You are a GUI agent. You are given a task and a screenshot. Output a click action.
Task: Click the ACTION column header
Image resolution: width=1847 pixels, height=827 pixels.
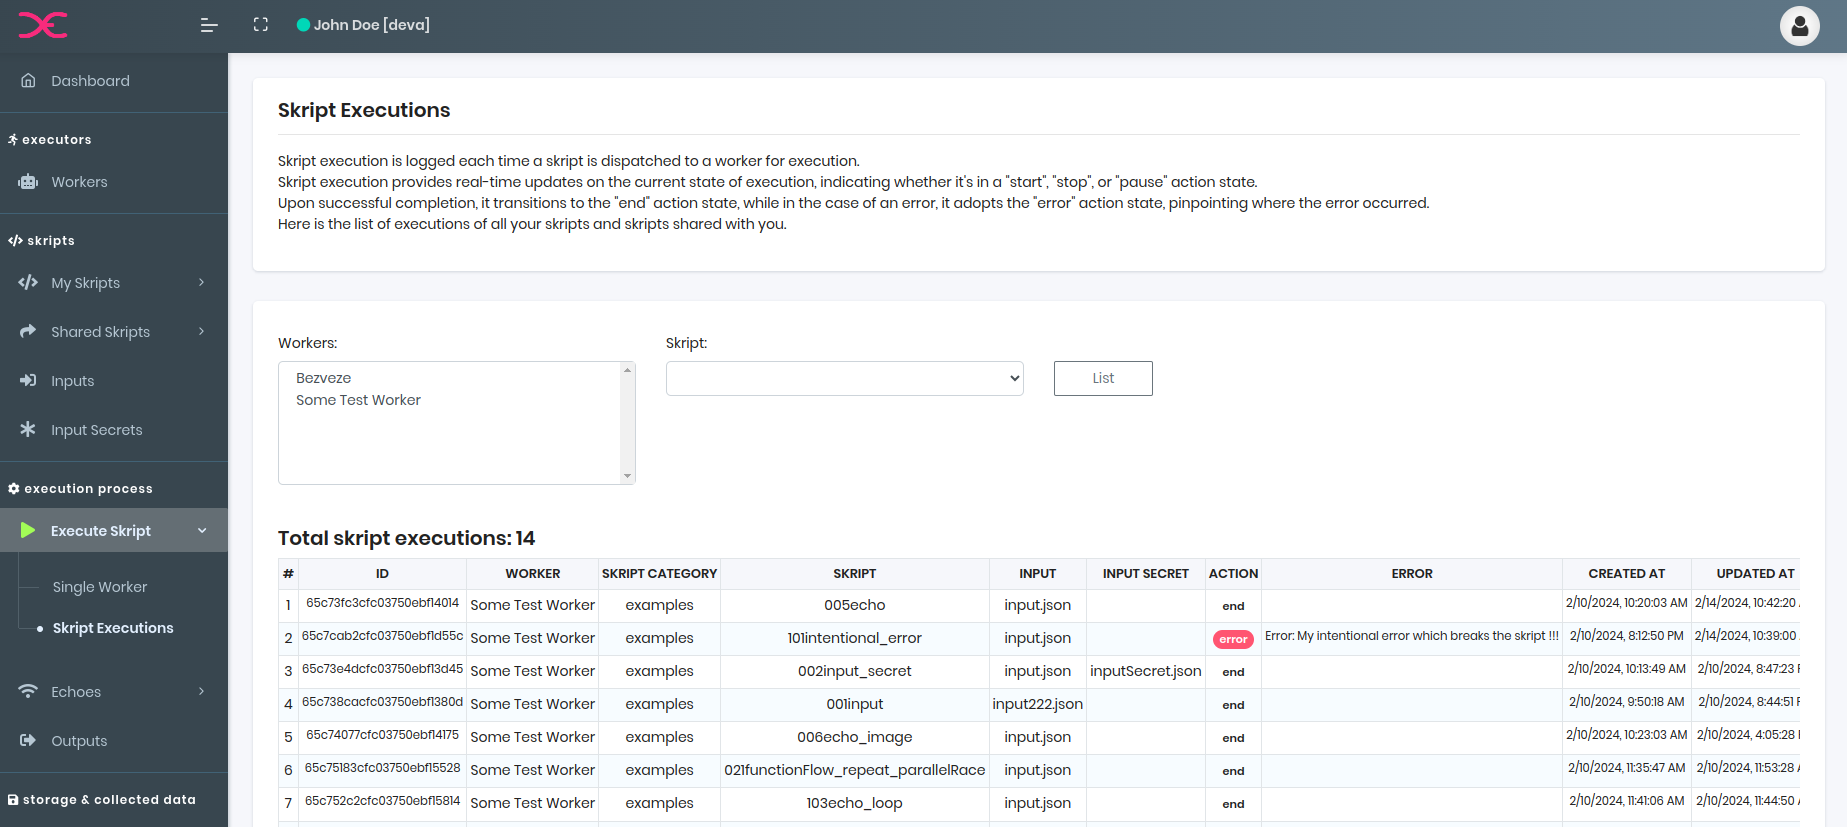(1233, 574)
